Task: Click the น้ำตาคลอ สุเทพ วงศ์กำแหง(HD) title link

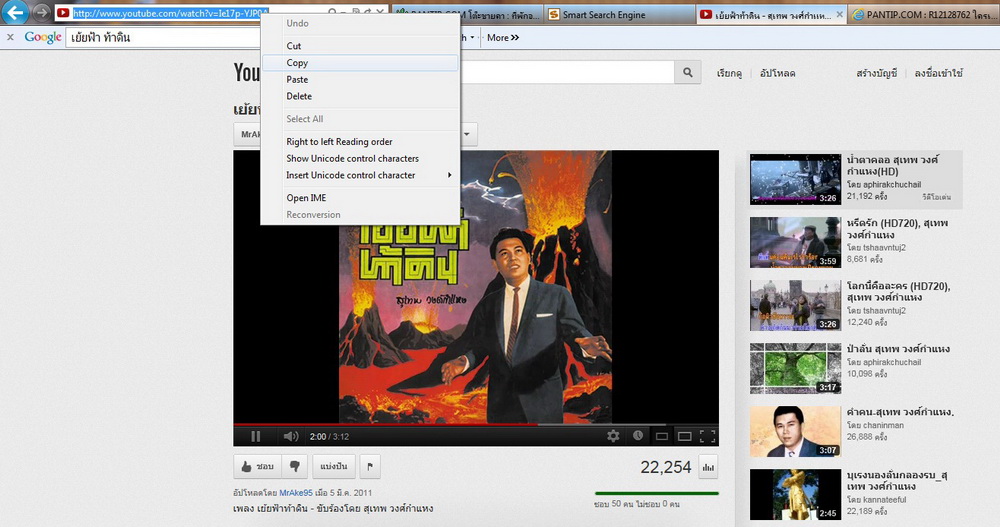Action: click(x=892, y=165)
